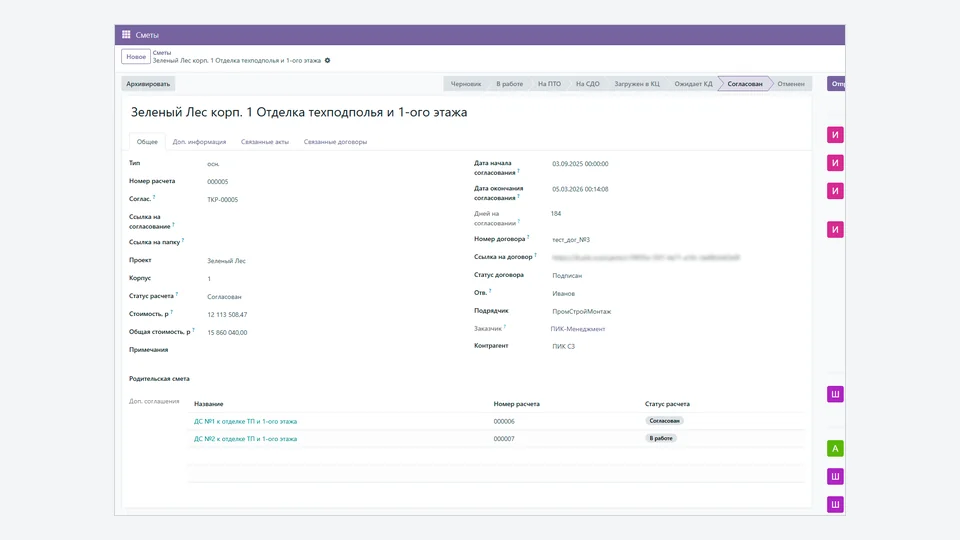Show help tooltip next to Заказчик label
The height and width of the screenshot is (540, 960).
[505, 326]
